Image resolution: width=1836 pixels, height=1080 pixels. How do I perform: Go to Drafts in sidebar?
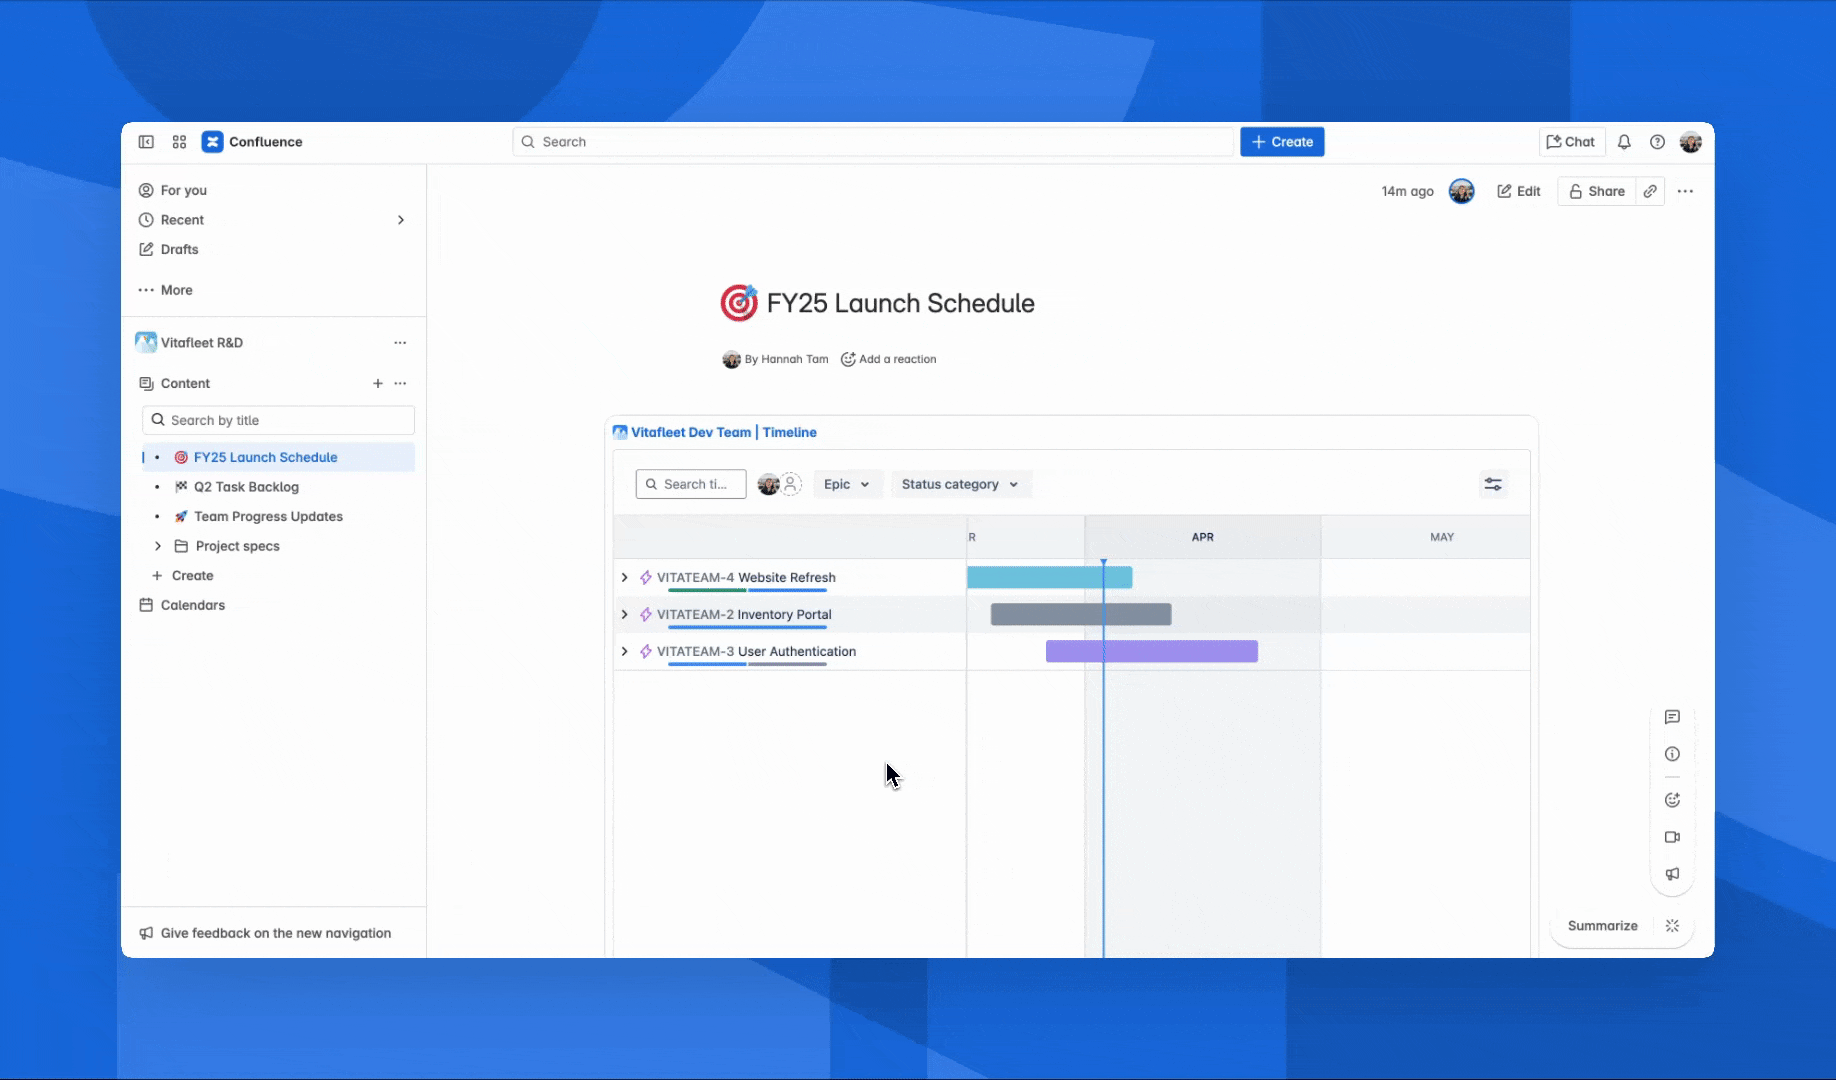[x=179, y=249]
